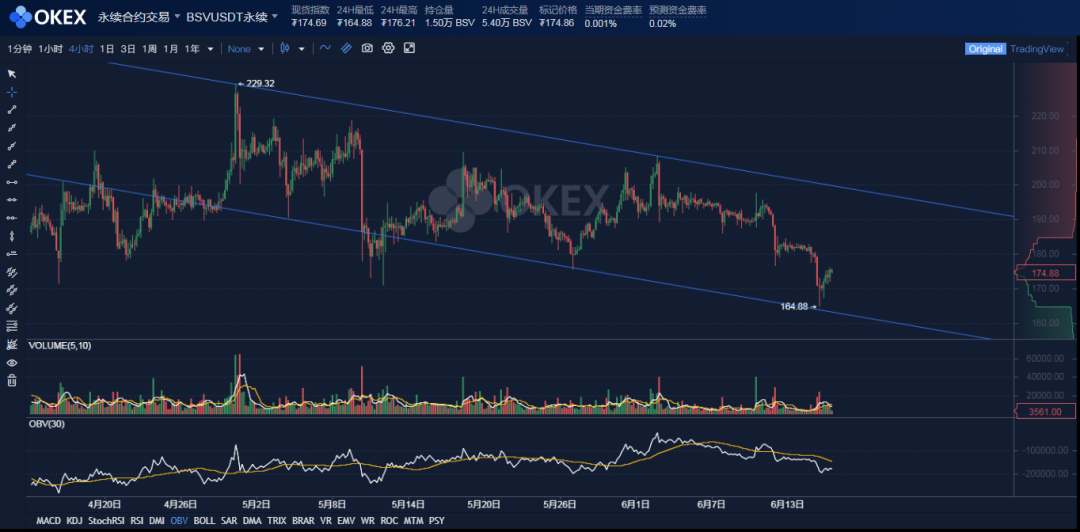
Task: Take a chart snapshot with the camera icon
Action: pyautogui.click(x=368, y=48)
